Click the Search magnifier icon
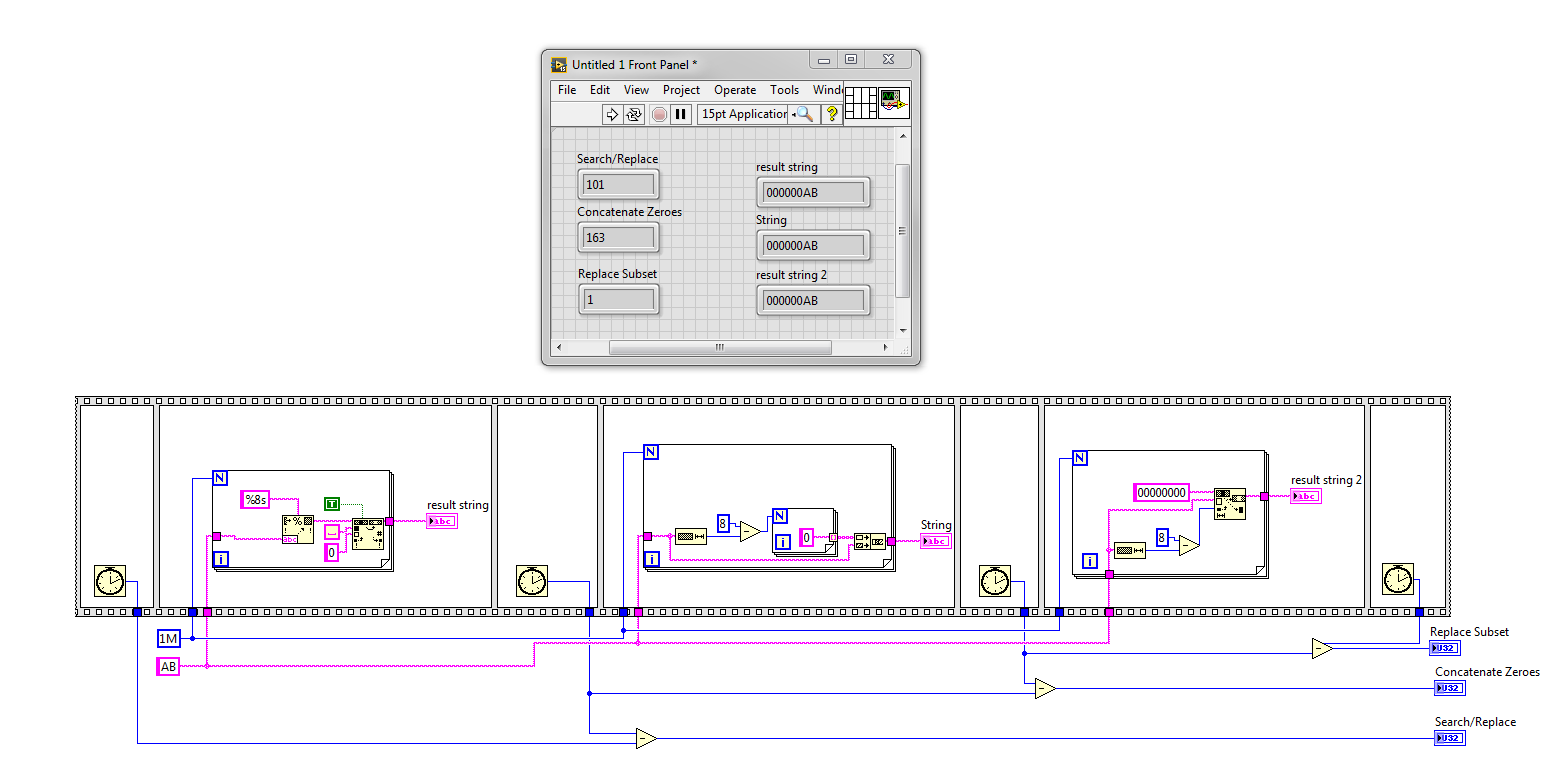Screen dimensions: 1567x764 [x=804, y=114]
